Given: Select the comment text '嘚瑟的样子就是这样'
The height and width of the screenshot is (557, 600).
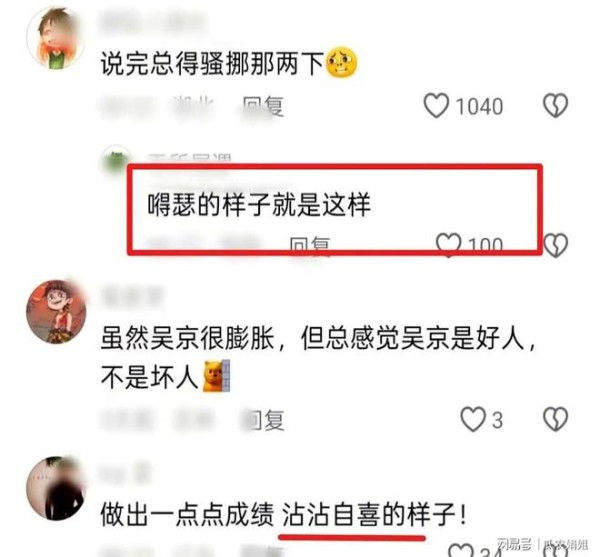Looking at the screenshot, I should pos(259,205).
